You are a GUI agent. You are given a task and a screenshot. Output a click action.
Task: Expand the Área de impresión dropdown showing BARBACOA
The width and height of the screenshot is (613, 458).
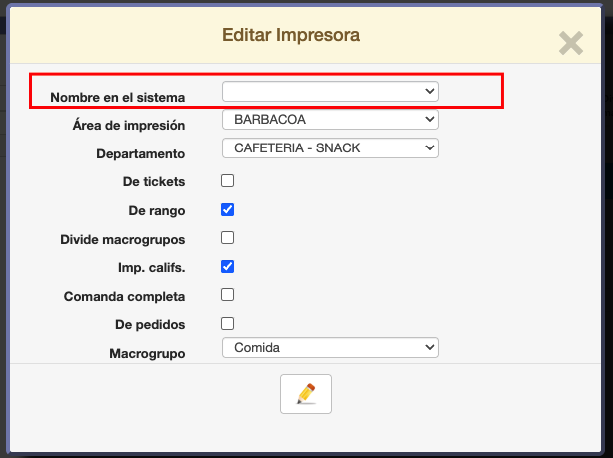[330, 120]
